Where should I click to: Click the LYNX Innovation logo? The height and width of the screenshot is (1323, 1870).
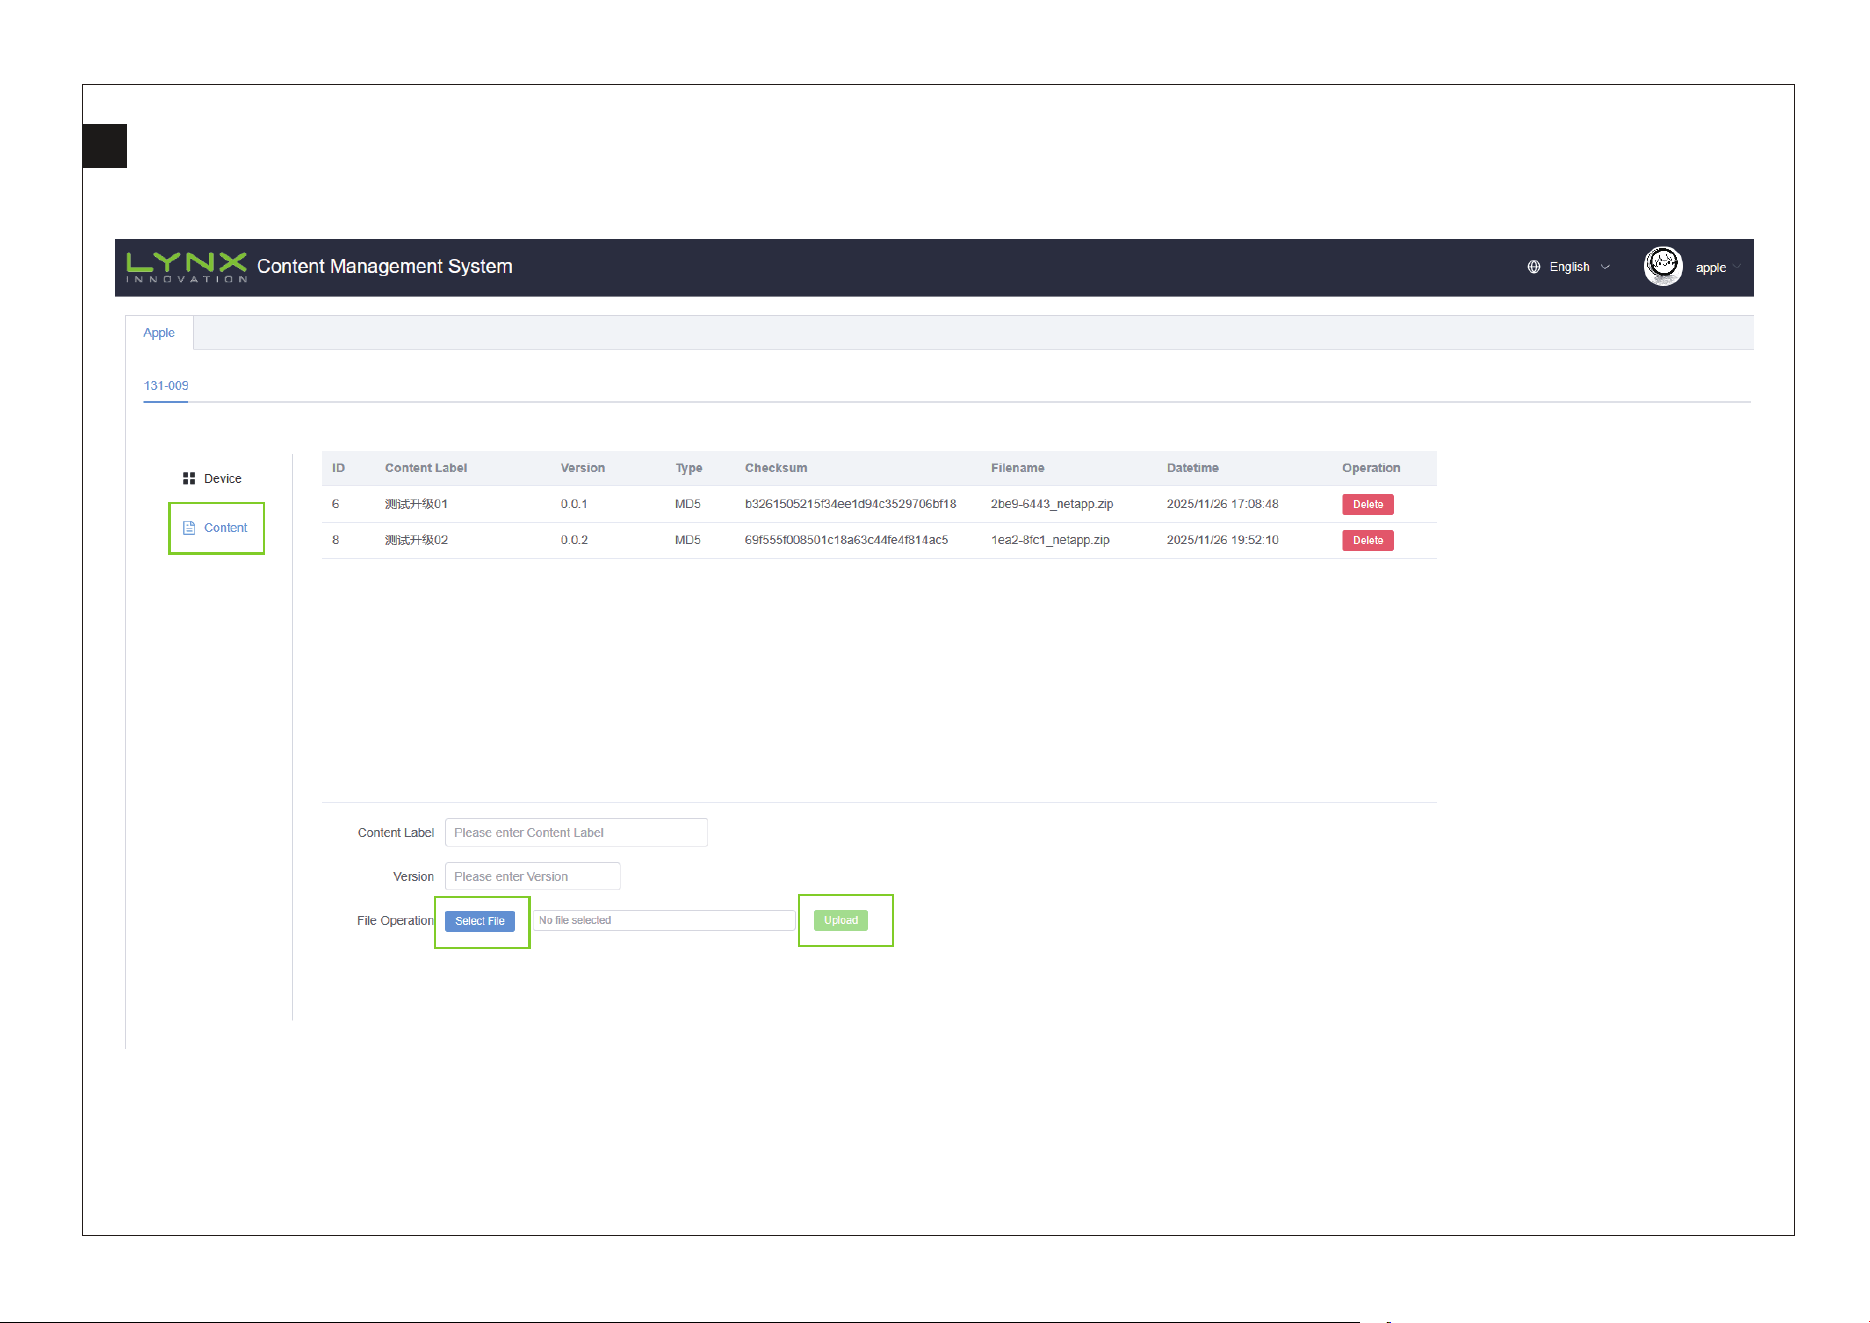tap(187, 267)
